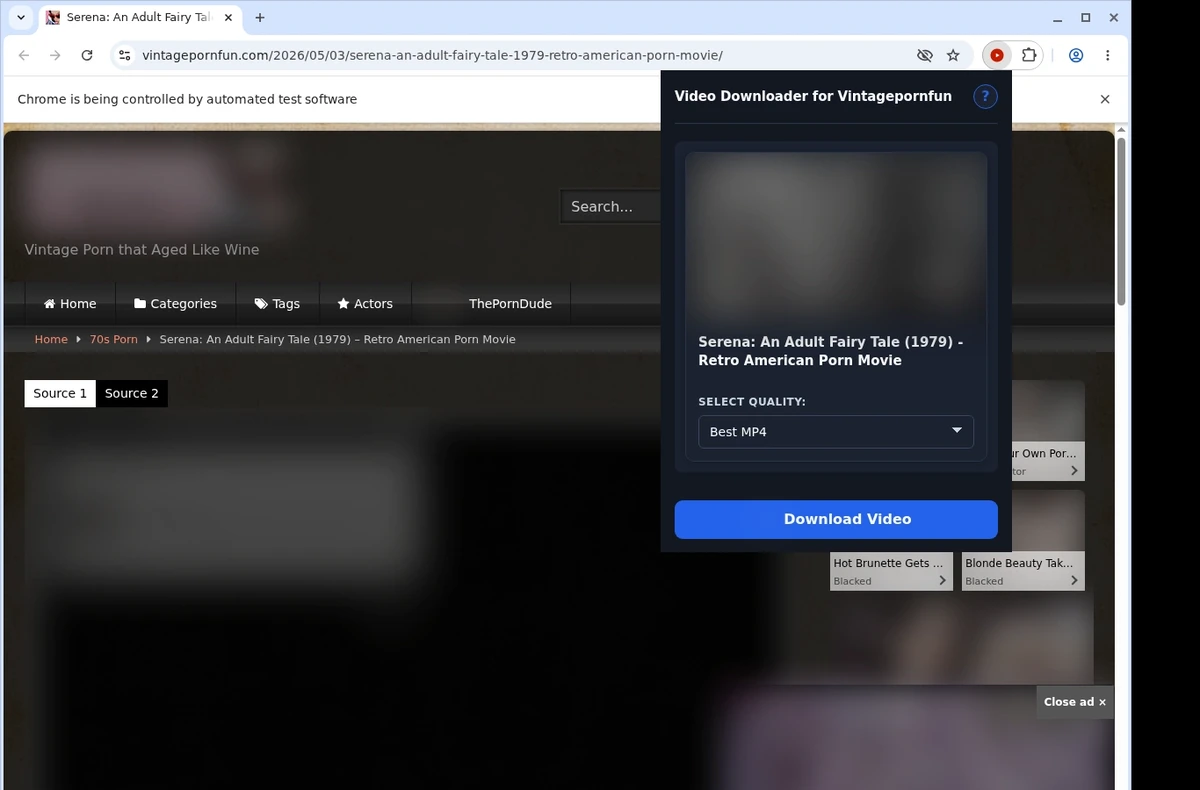This screenshot has height=790, width=1200.
Task: Open the Hot Brunette ad card arrow
Action: point(942,581)
